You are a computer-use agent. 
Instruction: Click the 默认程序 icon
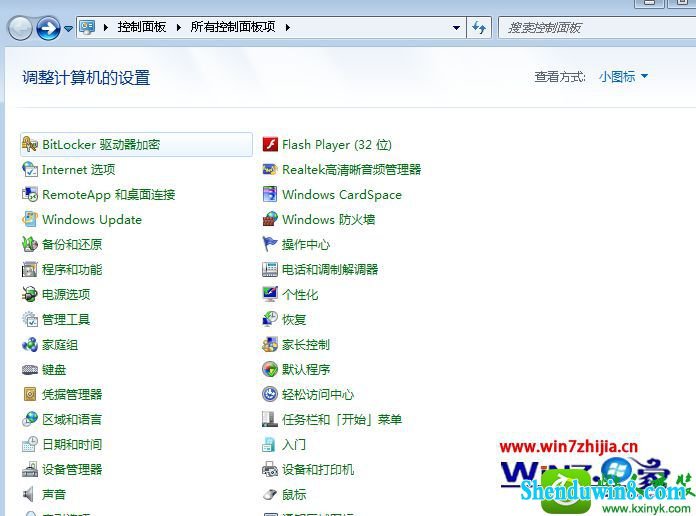[x=270, y=369]
